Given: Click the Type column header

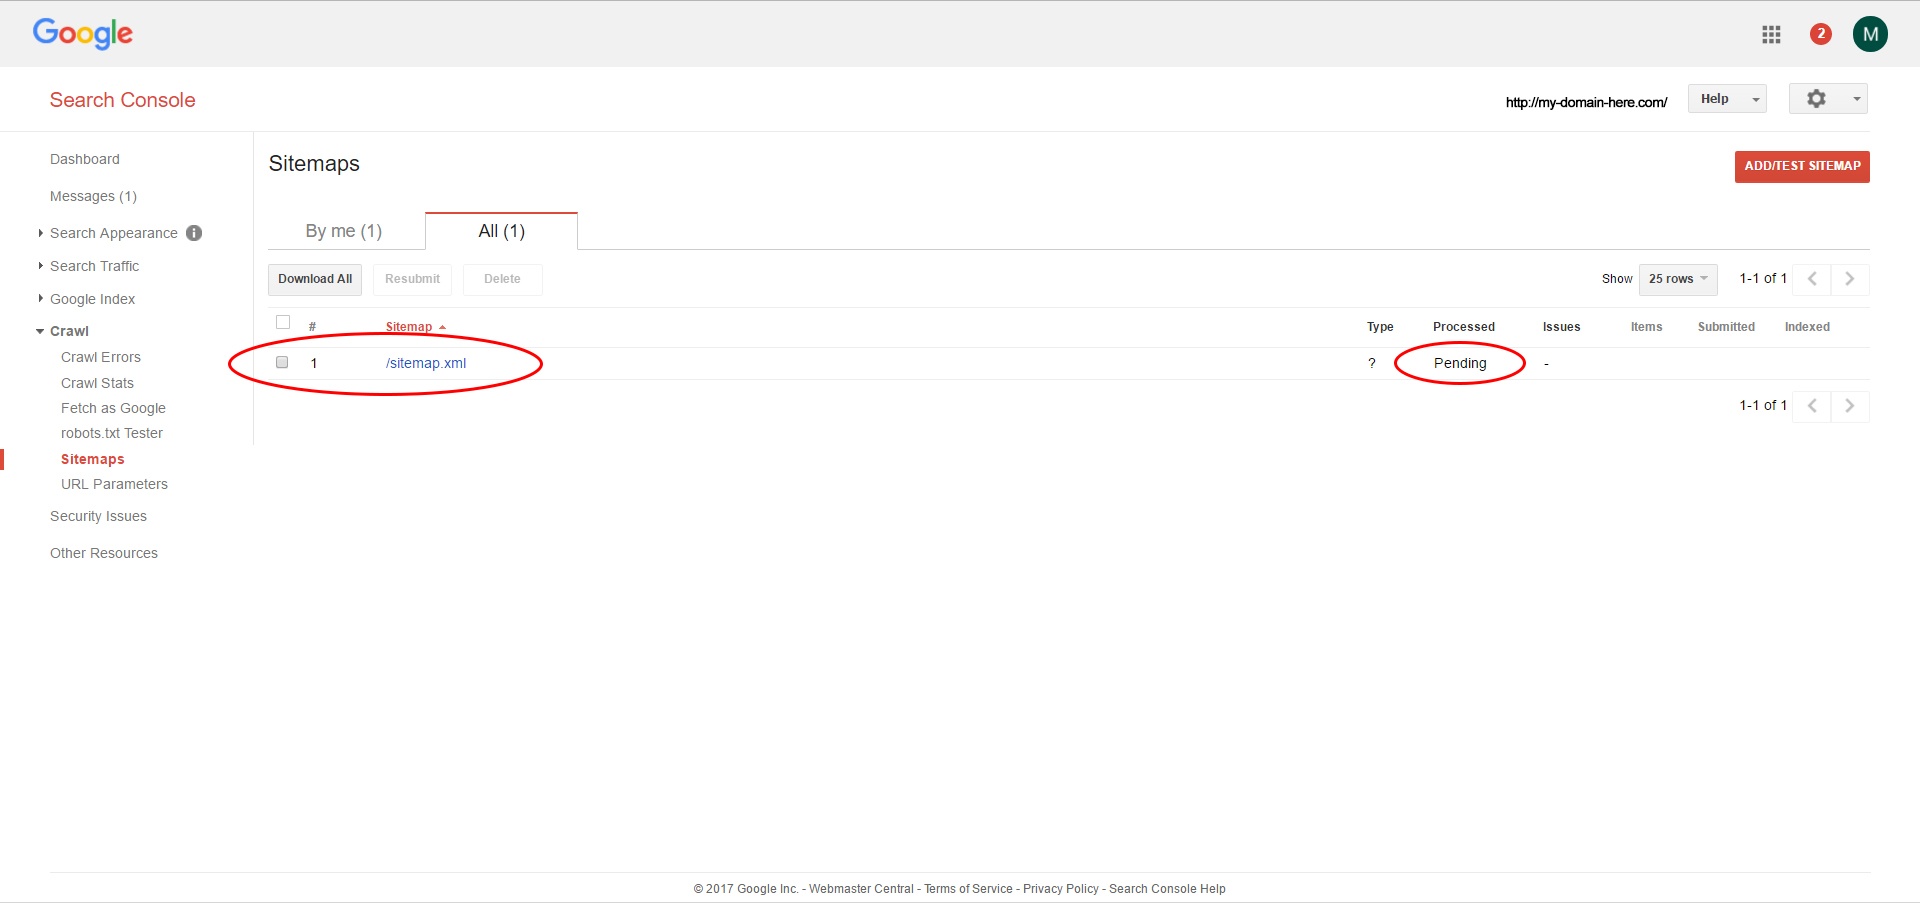Looking at the screenshot, I should coord(1380,327).
